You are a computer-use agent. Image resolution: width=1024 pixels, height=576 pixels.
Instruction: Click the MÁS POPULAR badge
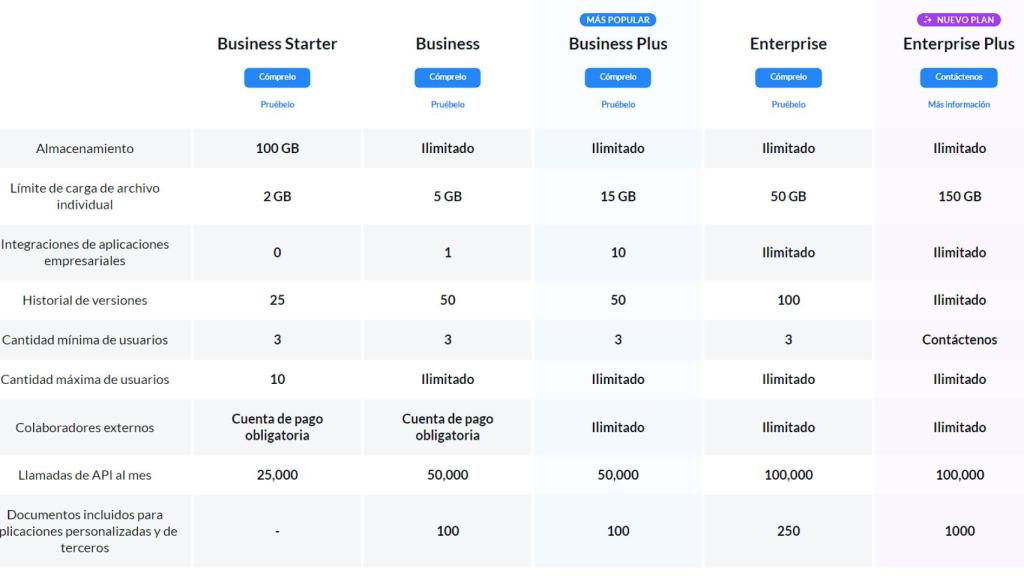point(618,19)
